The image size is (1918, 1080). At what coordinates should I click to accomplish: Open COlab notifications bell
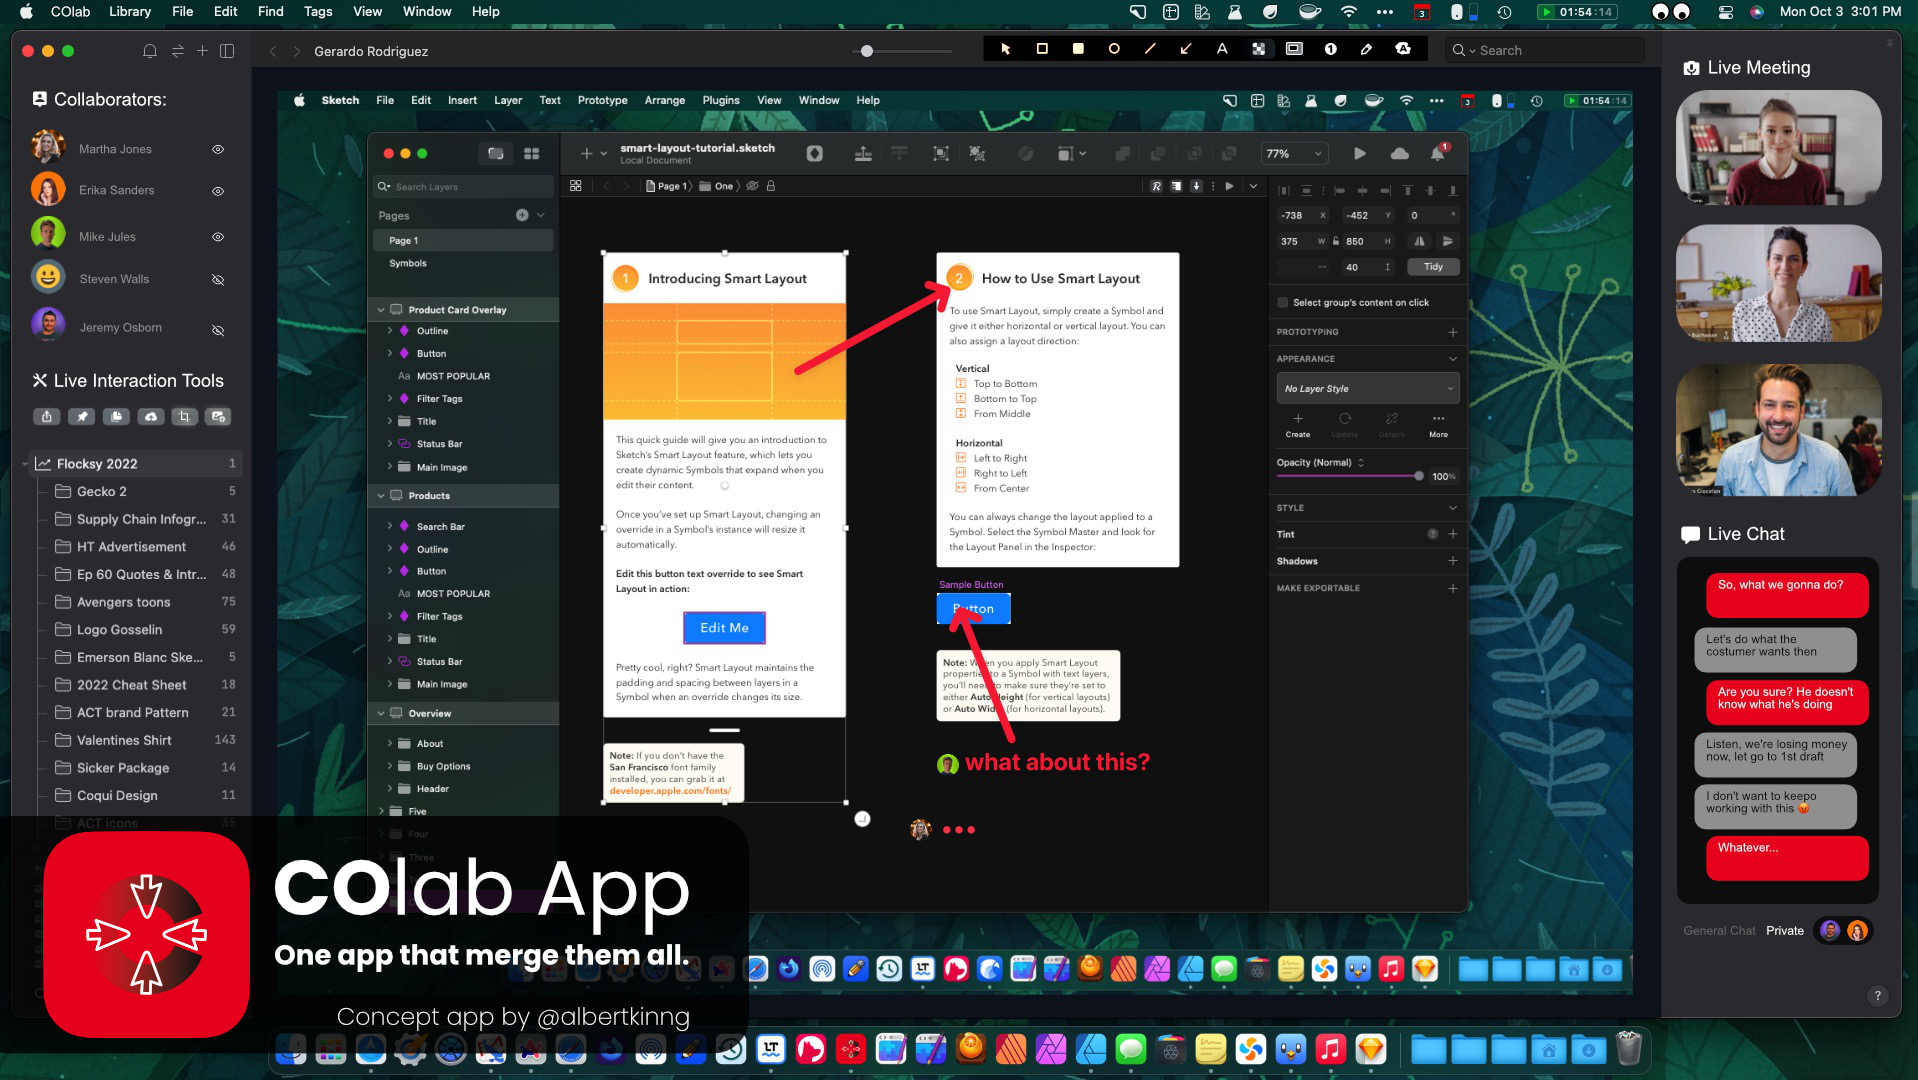(x=150, y=51)
